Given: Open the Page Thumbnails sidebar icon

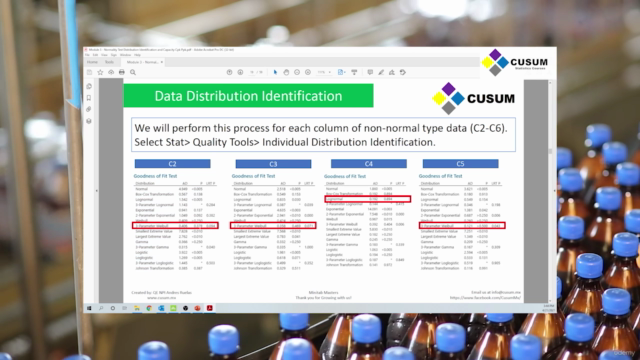Looking at the screenshot, I should tap(89, 87).
